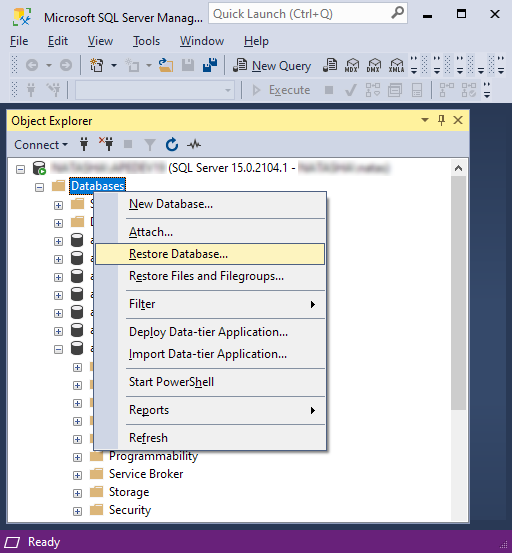The height and width of the screenshot is (553, 512).
Task: Click the Execute button
Action: 281,90
